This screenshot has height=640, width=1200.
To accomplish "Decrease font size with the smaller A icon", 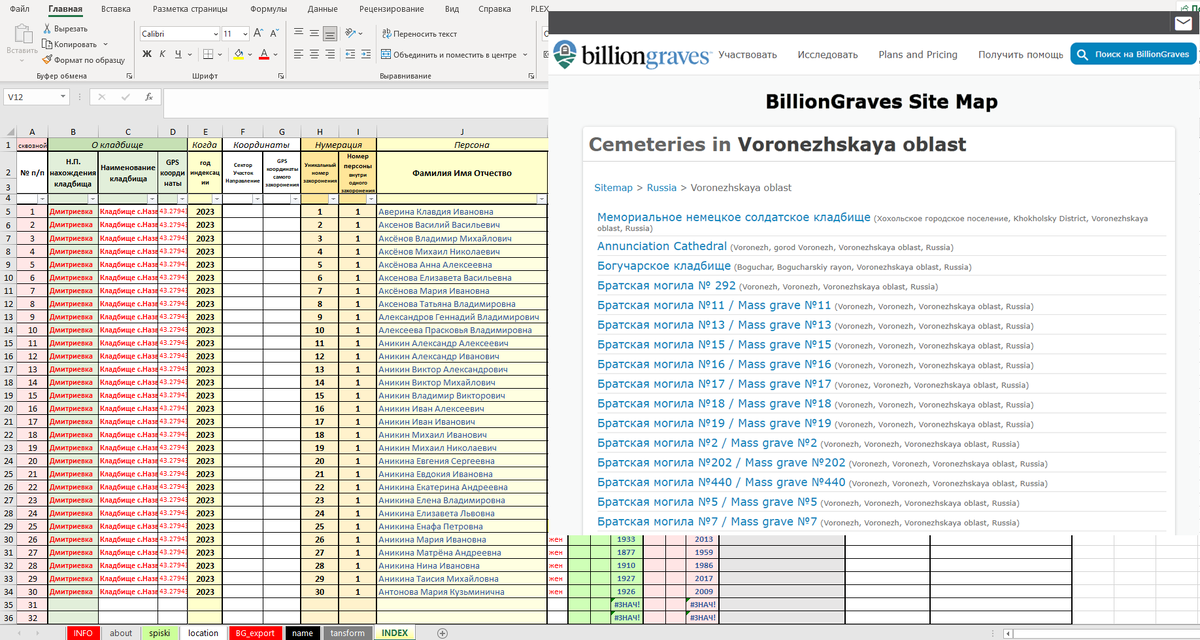I will coord(275,33).
